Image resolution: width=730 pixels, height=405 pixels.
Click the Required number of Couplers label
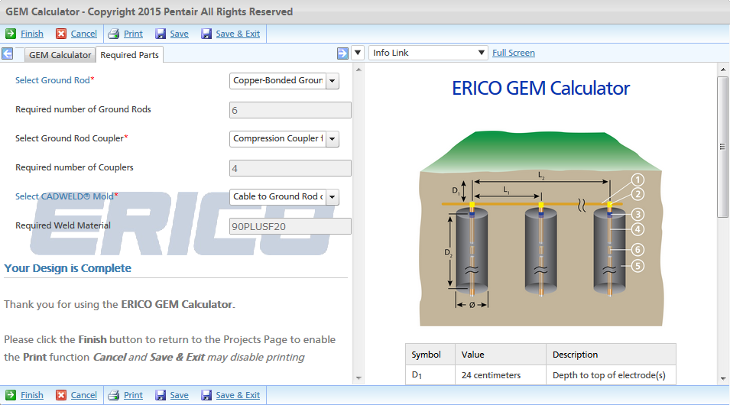tap(74, 167)
